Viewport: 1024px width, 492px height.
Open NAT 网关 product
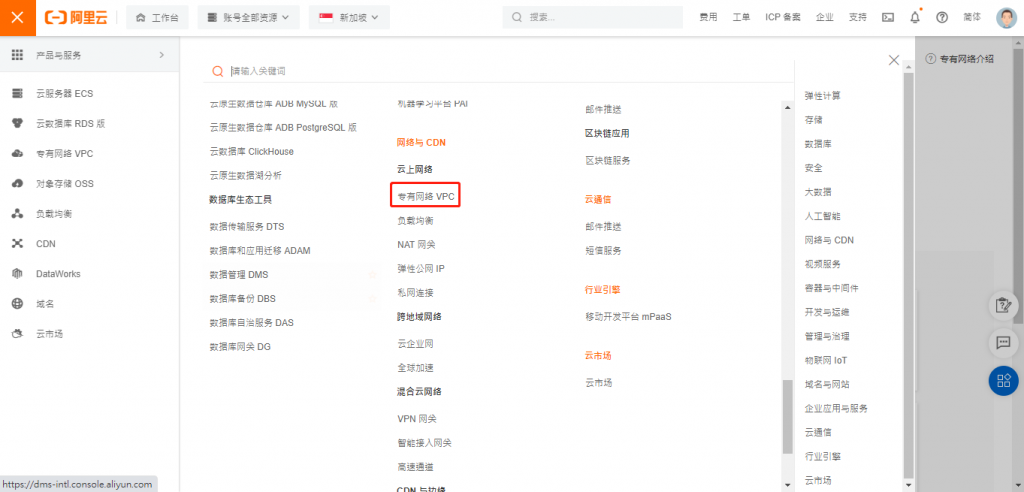416,244
